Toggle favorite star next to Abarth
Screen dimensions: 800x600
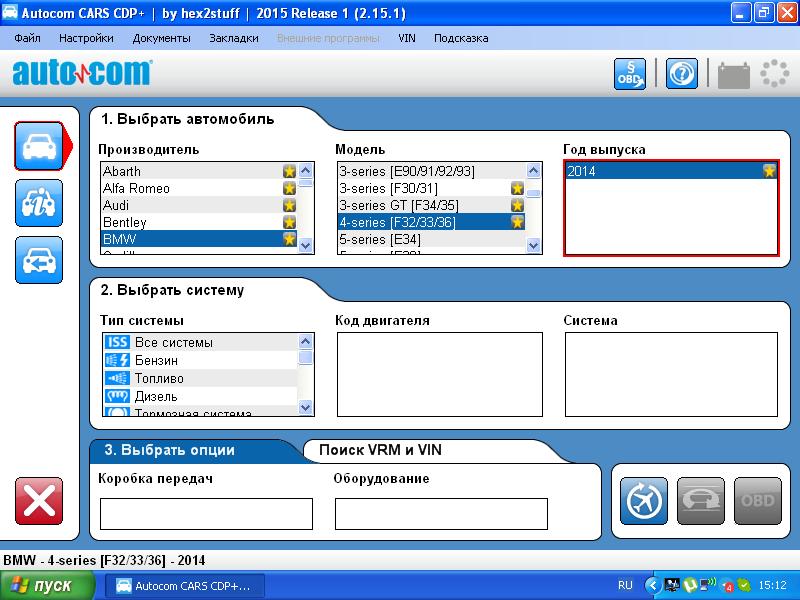tap(289, 172)
